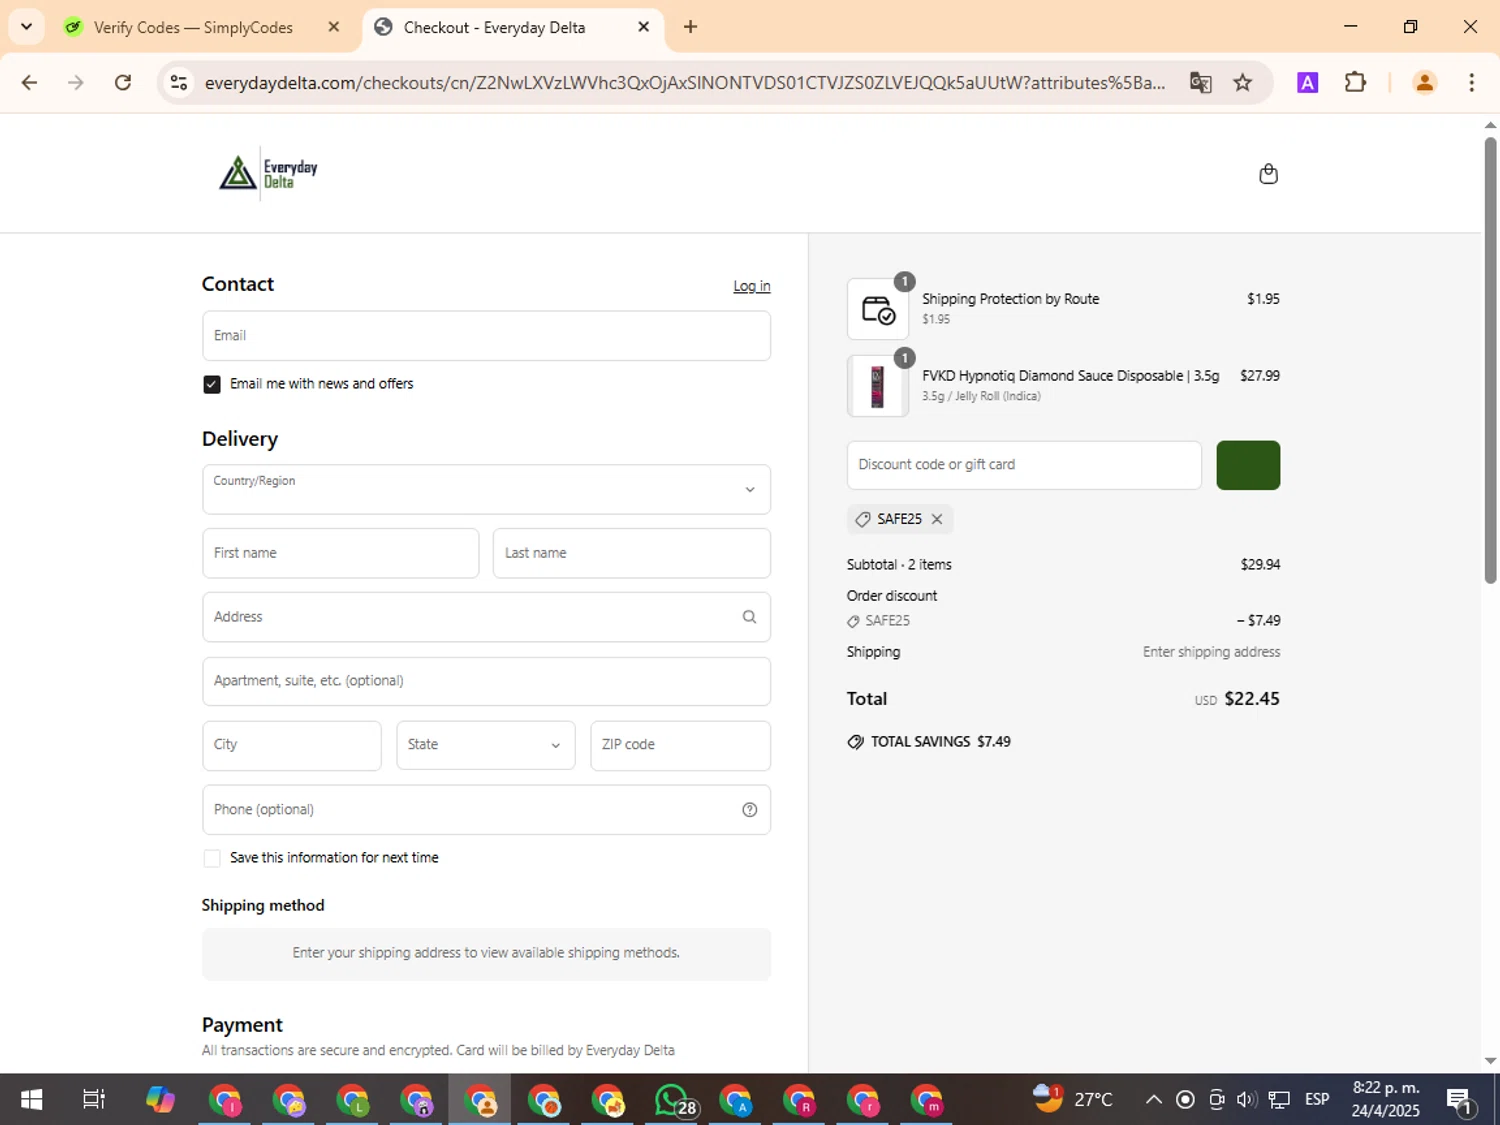
Task: Focus the Apartment, suite field
Action: [x=486, y=681]
